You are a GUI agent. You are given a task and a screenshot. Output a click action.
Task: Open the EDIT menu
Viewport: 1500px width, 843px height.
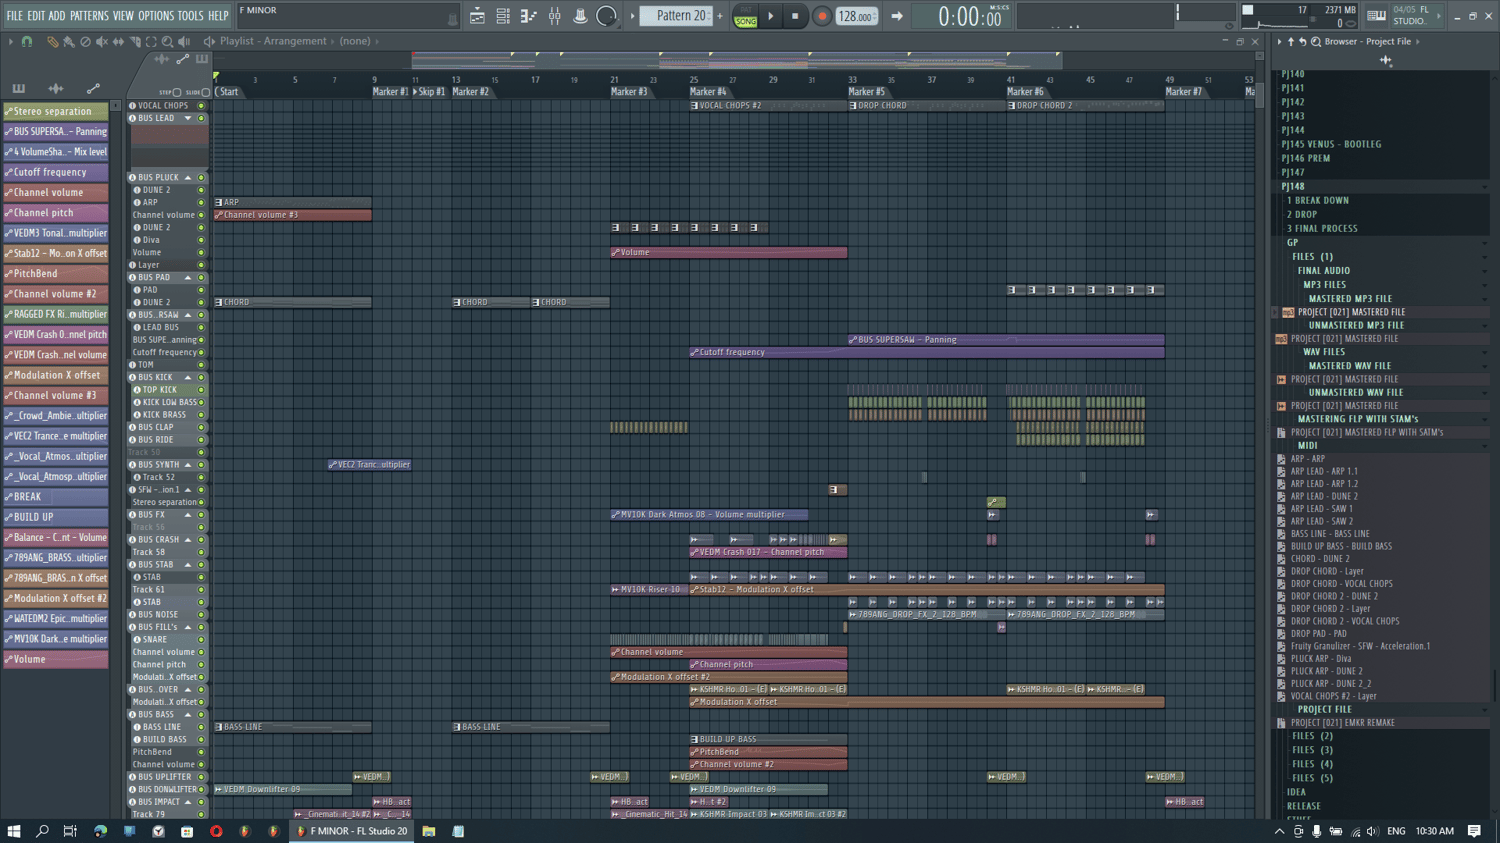(x=36, y=16)
